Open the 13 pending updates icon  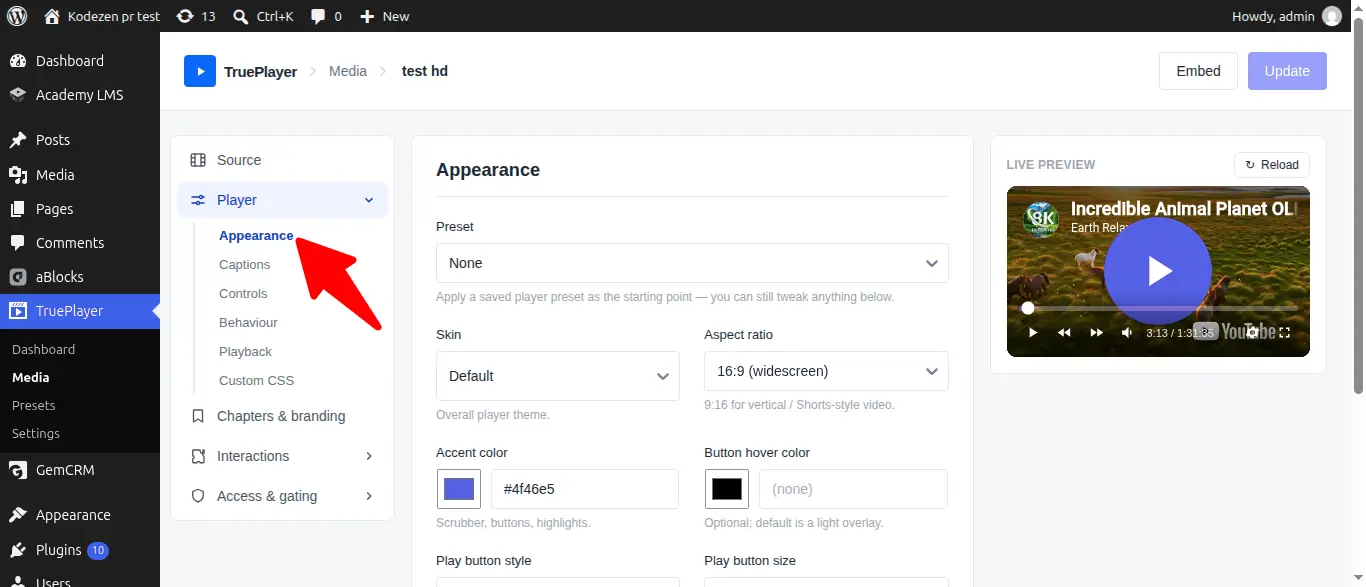point(195,16)
